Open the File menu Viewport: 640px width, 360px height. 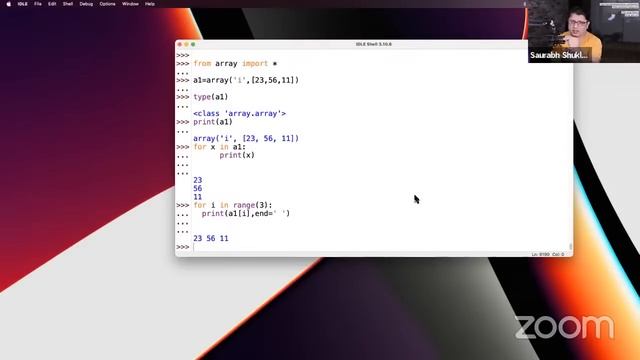tap(38, 4)
